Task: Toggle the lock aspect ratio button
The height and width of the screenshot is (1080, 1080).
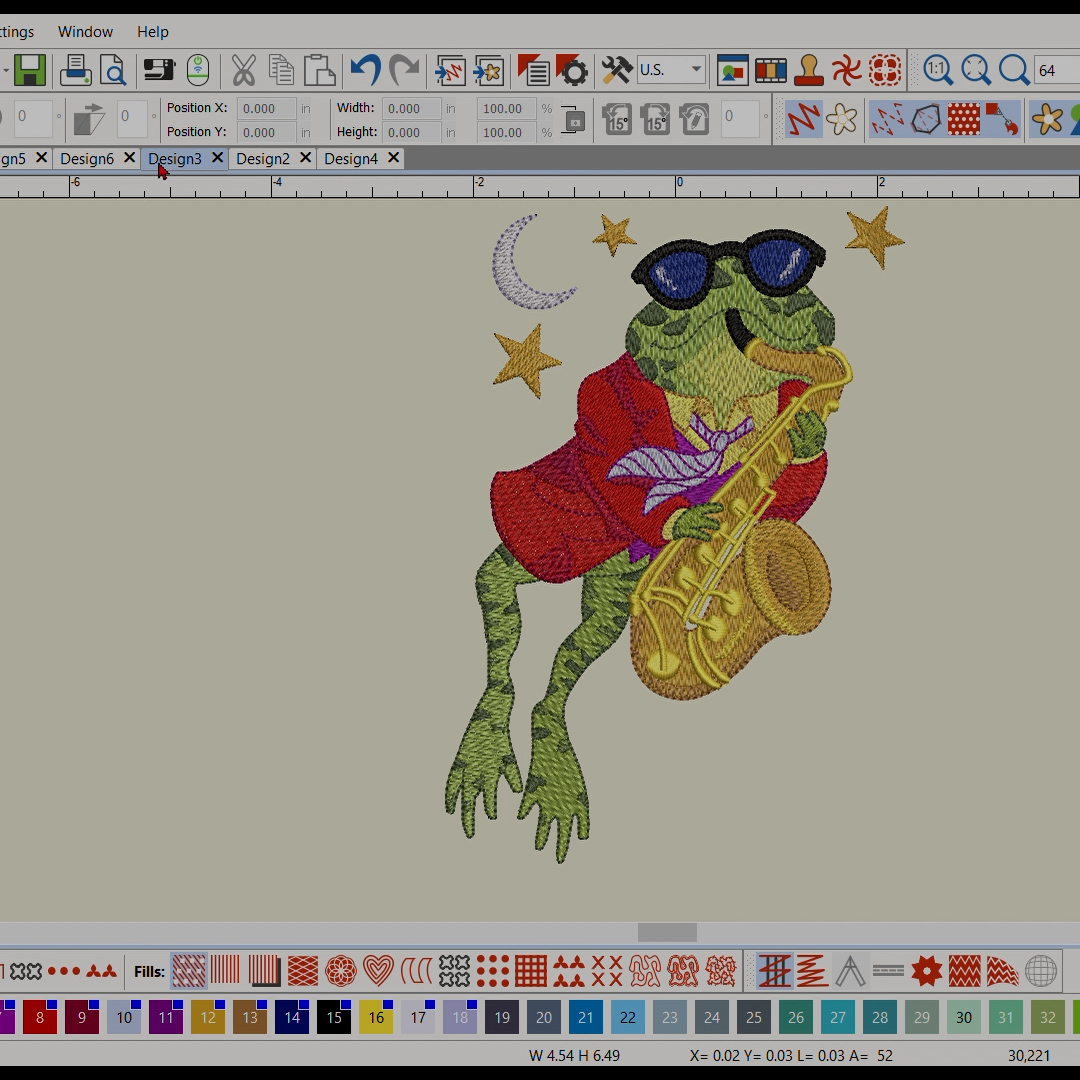Action: coord(574,119)
